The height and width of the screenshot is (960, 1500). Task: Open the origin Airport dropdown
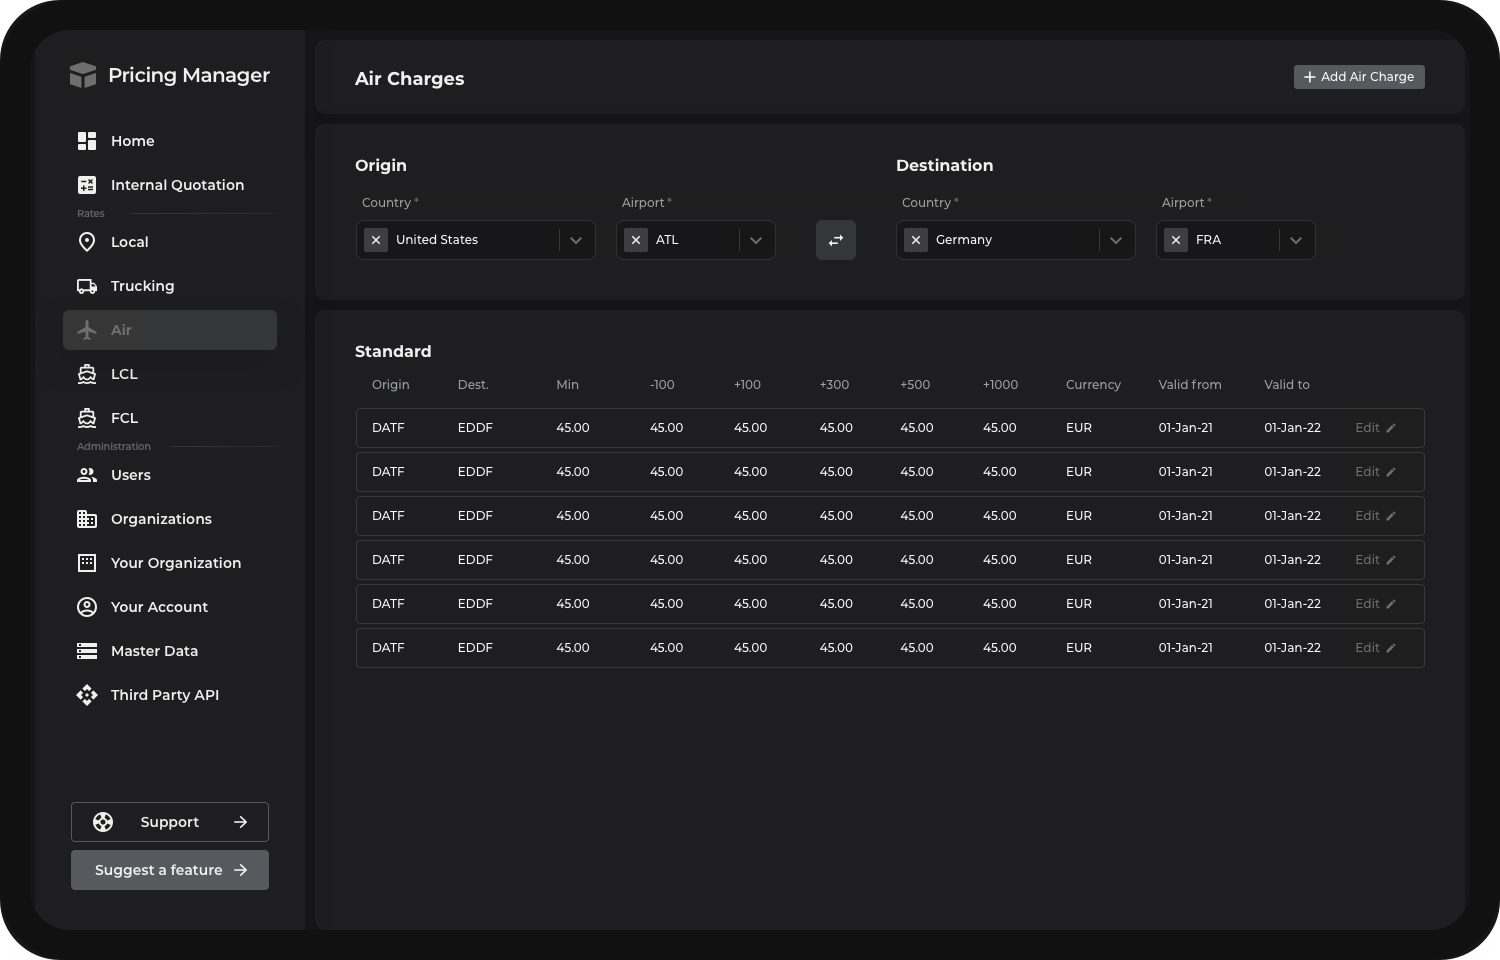756,240
